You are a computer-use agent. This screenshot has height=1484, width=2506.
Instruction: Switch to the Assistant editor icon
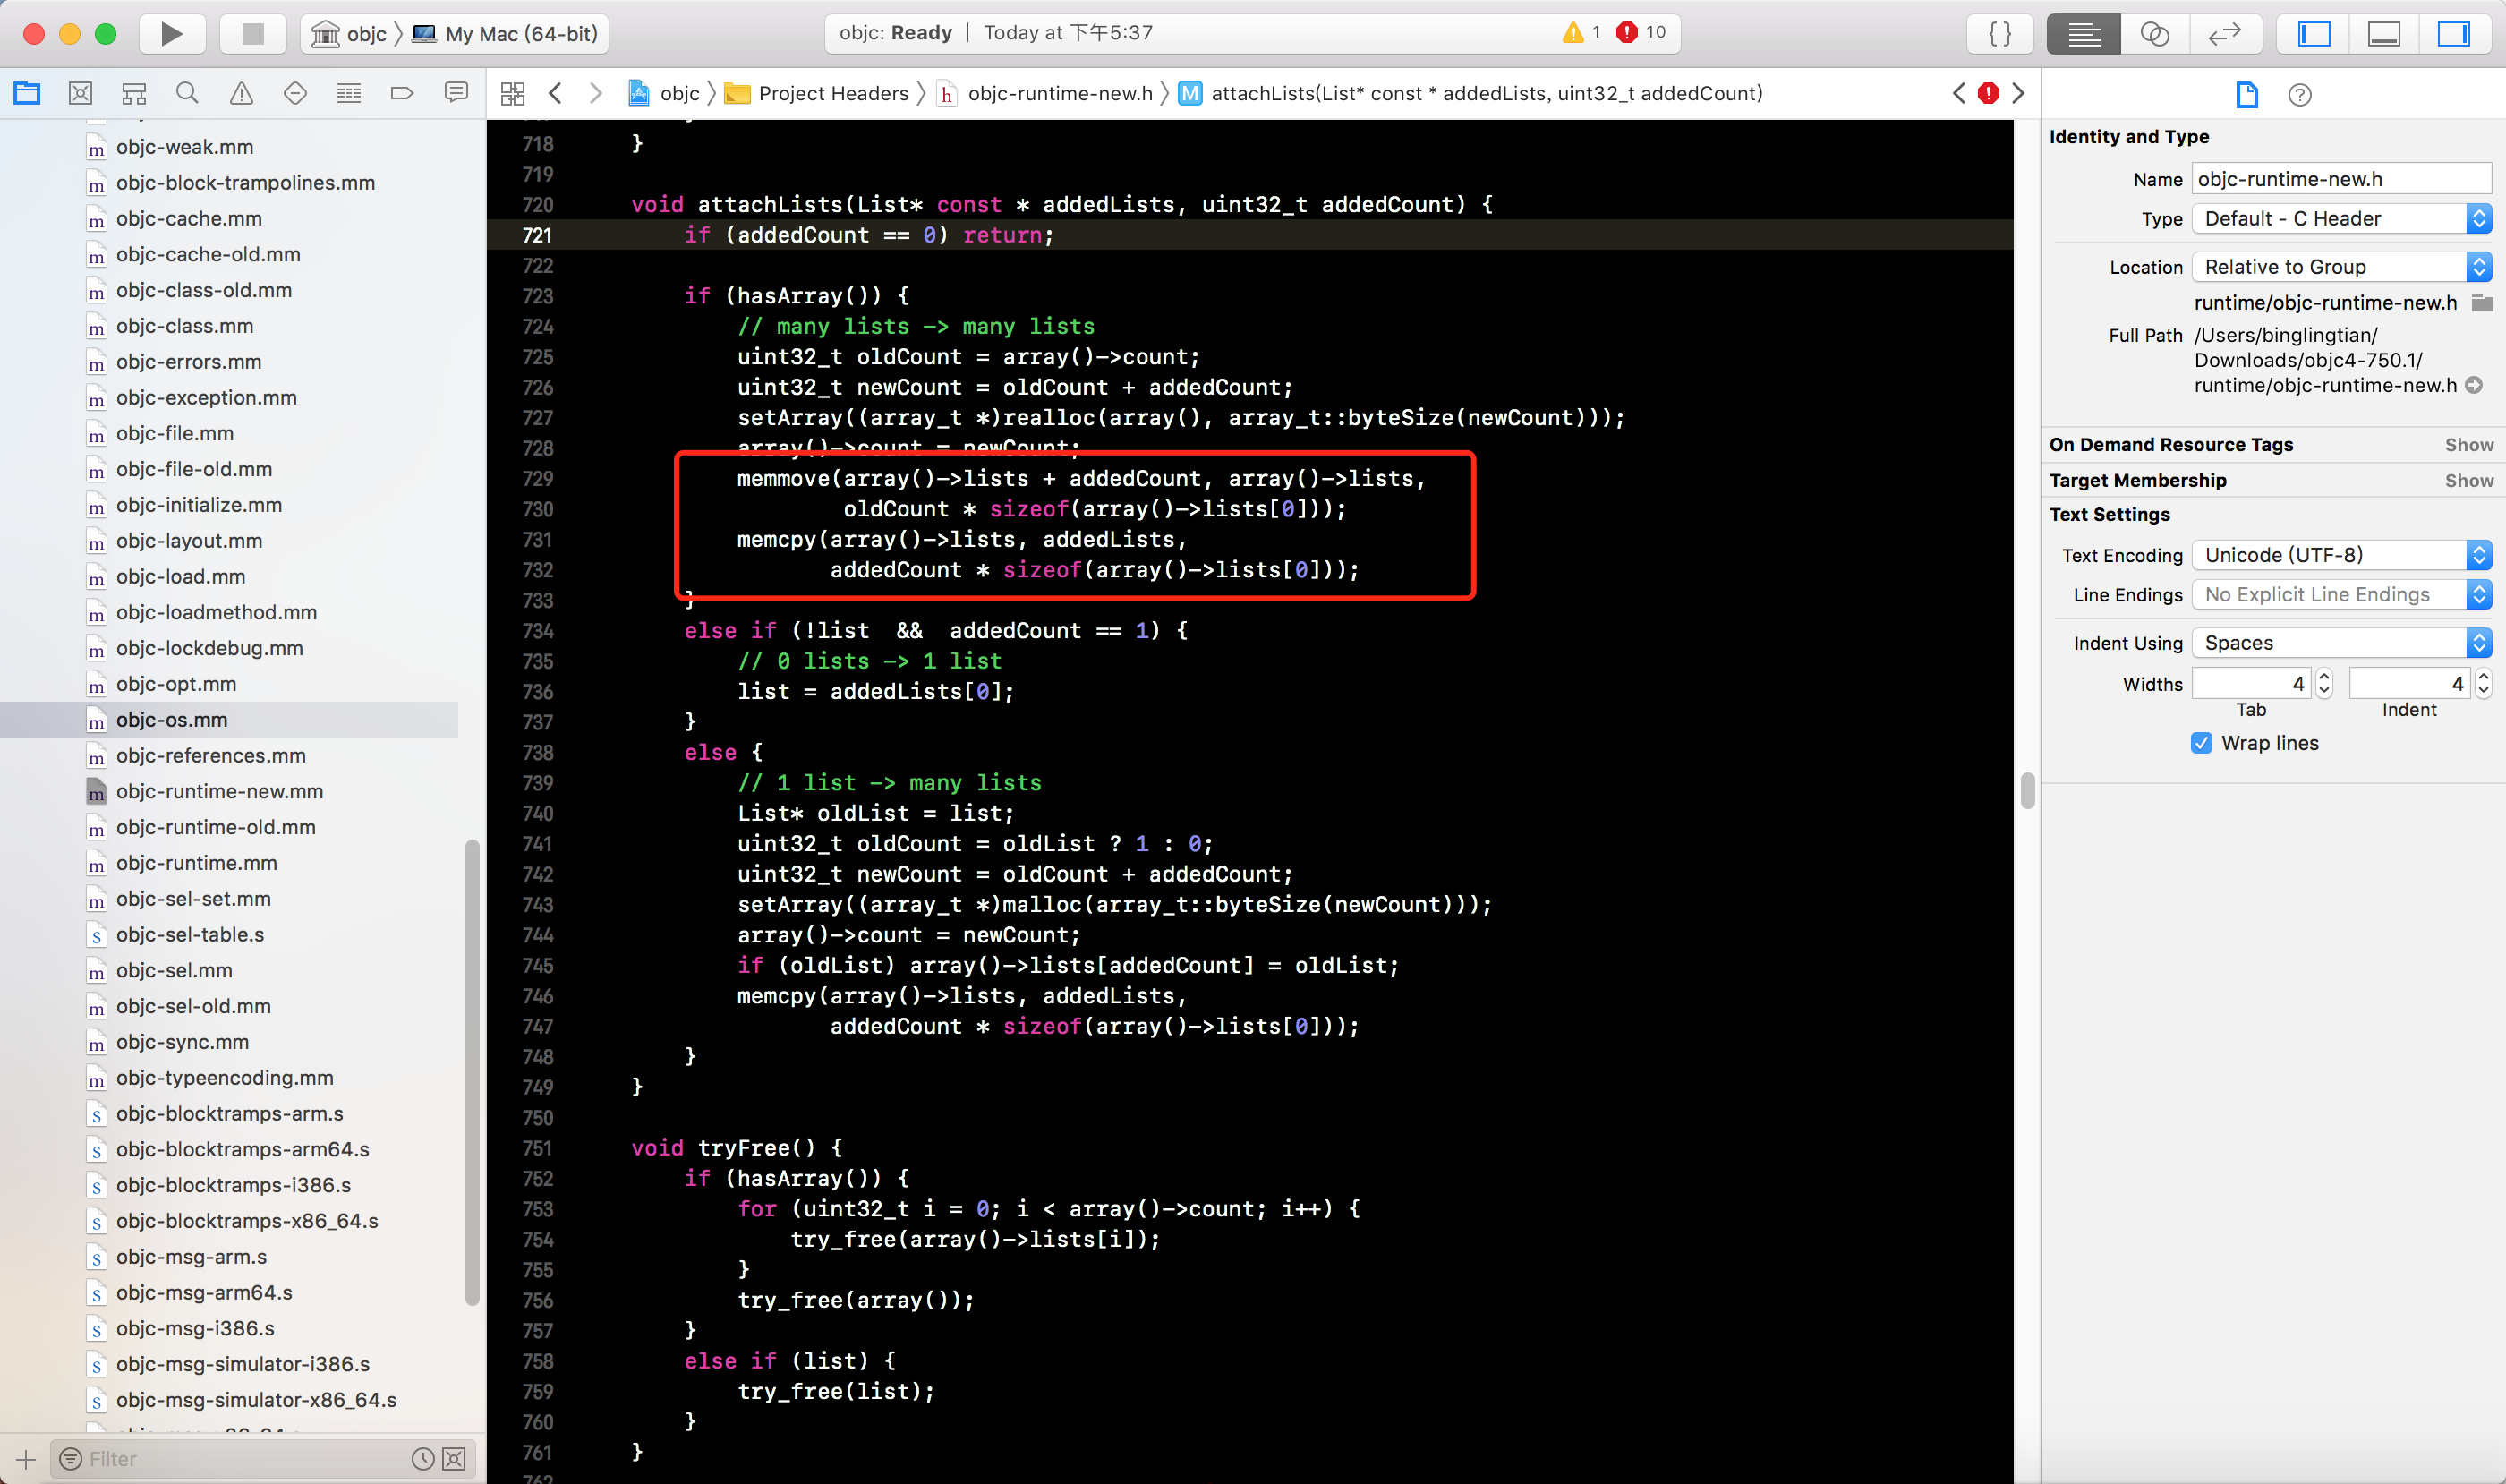tap(2154, 34)
